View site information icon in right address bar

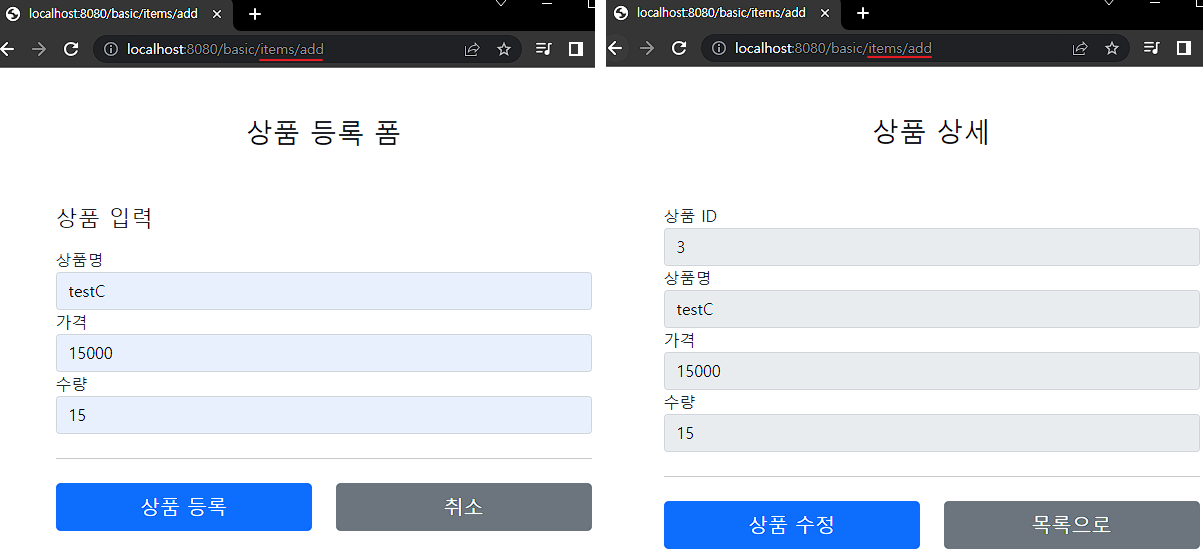[719, 49]
